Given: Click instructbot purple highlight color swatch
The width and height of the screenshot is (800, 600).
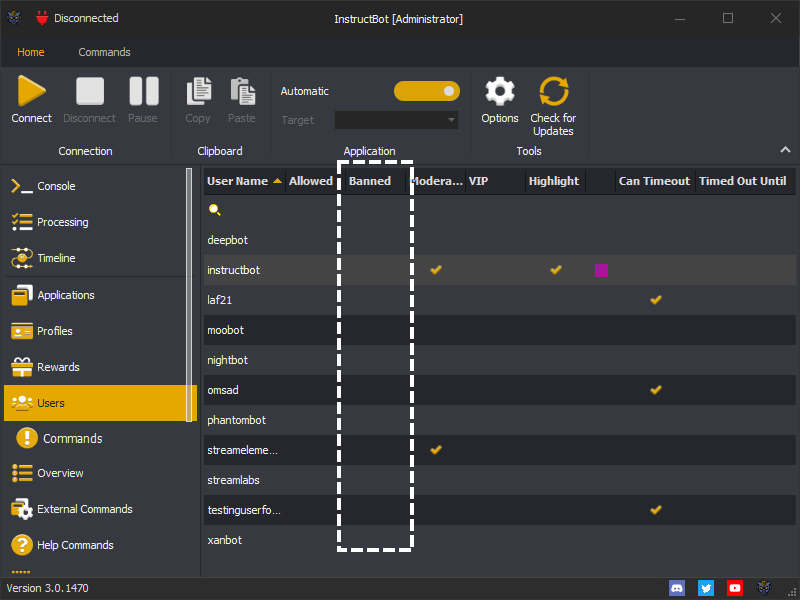Looking at the screenshot, I should (x=601, y=270).
